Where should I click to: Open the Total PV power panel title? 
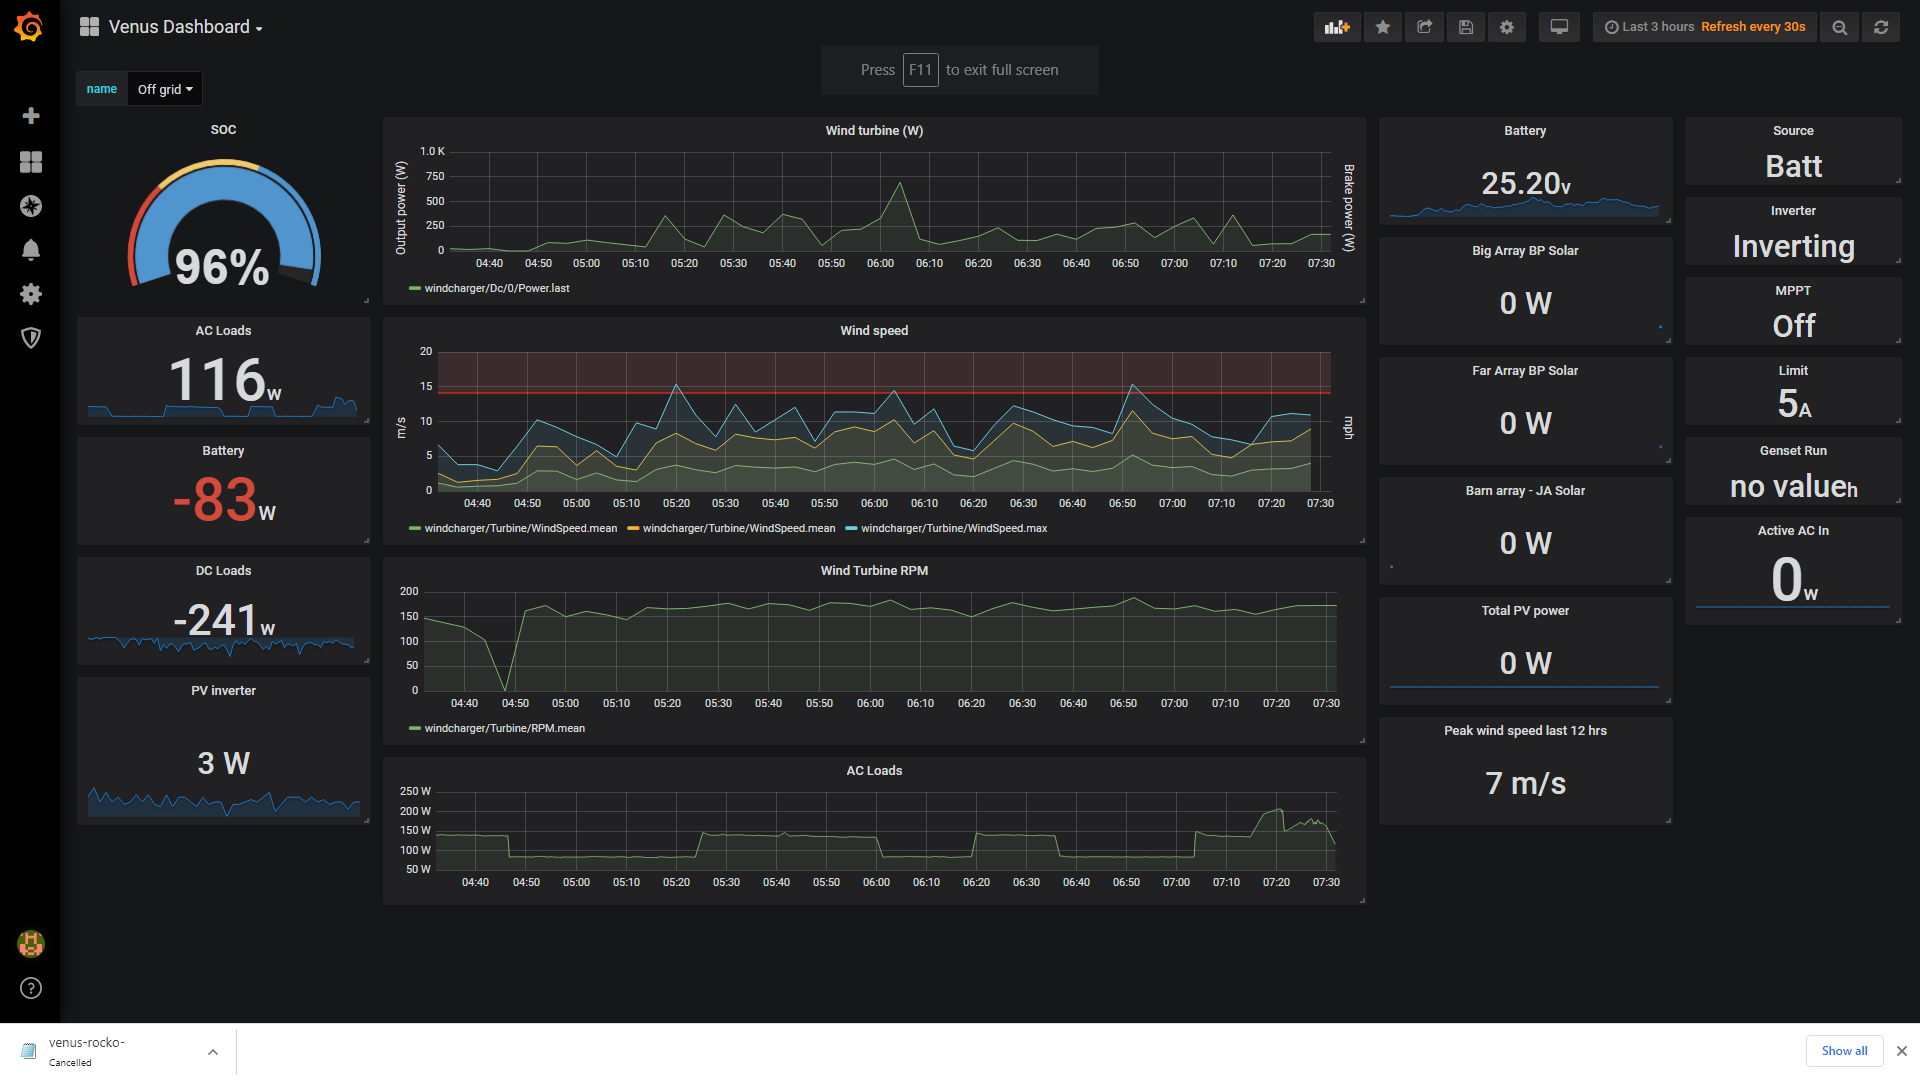[1525, 611]
